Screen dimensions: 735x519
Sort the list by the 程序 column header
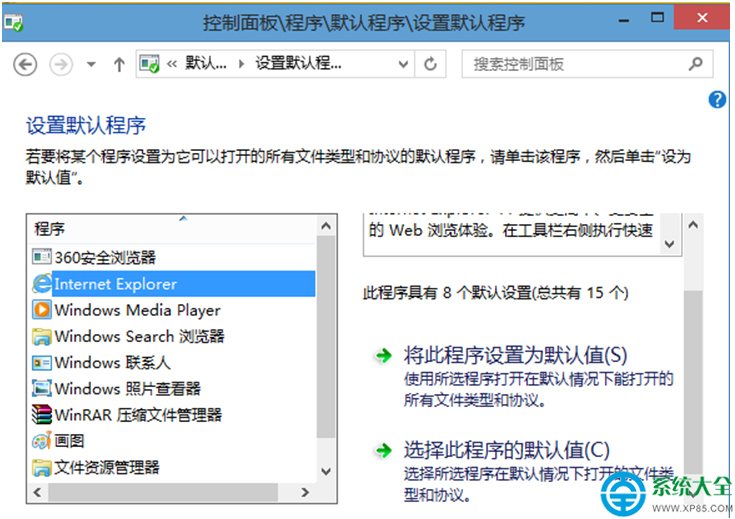[x=172, y=229]
